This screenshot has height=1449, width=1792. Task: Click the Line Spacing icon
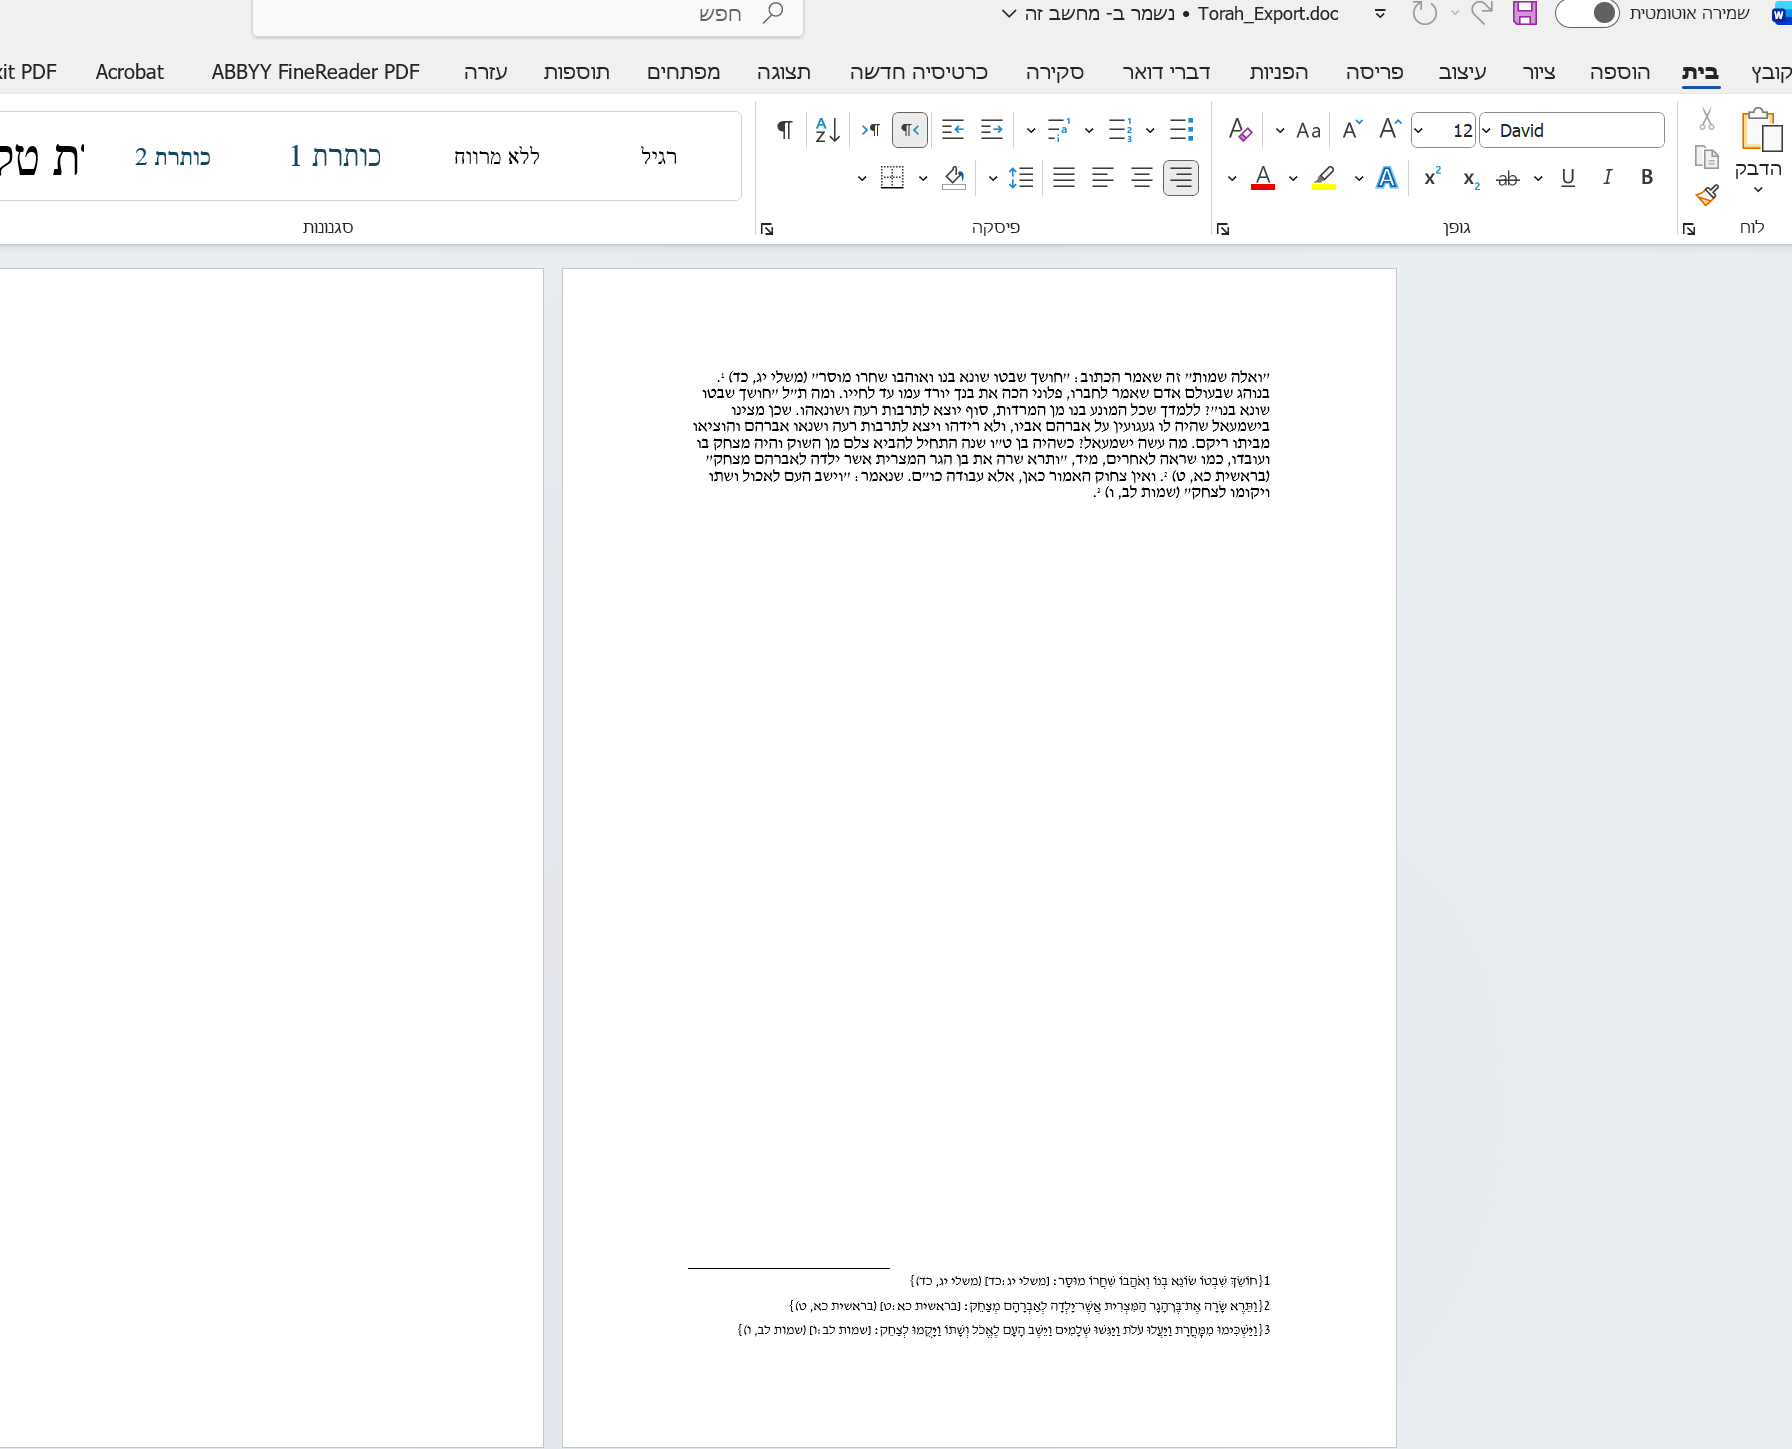pyautogui.click(x=1020, y=178)
